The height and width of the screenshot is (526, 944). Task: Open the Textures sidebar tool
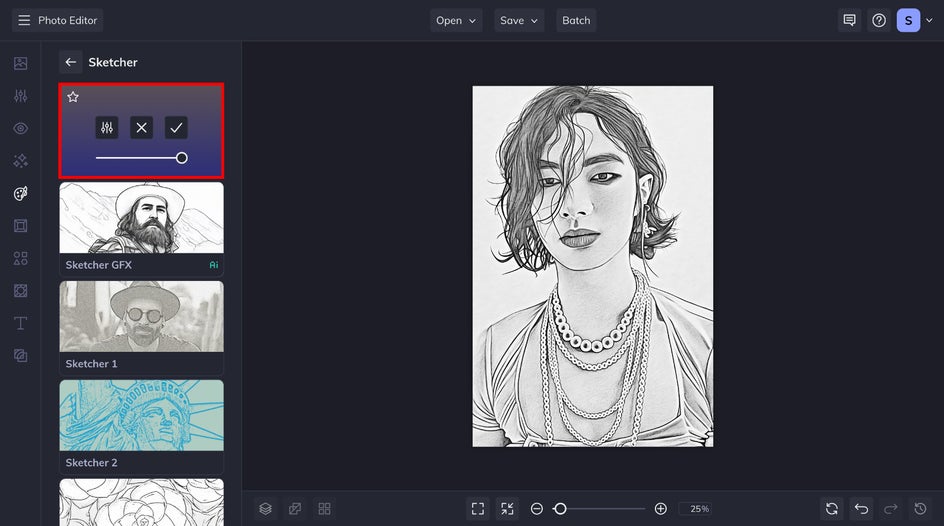click(x=20, y=291)
